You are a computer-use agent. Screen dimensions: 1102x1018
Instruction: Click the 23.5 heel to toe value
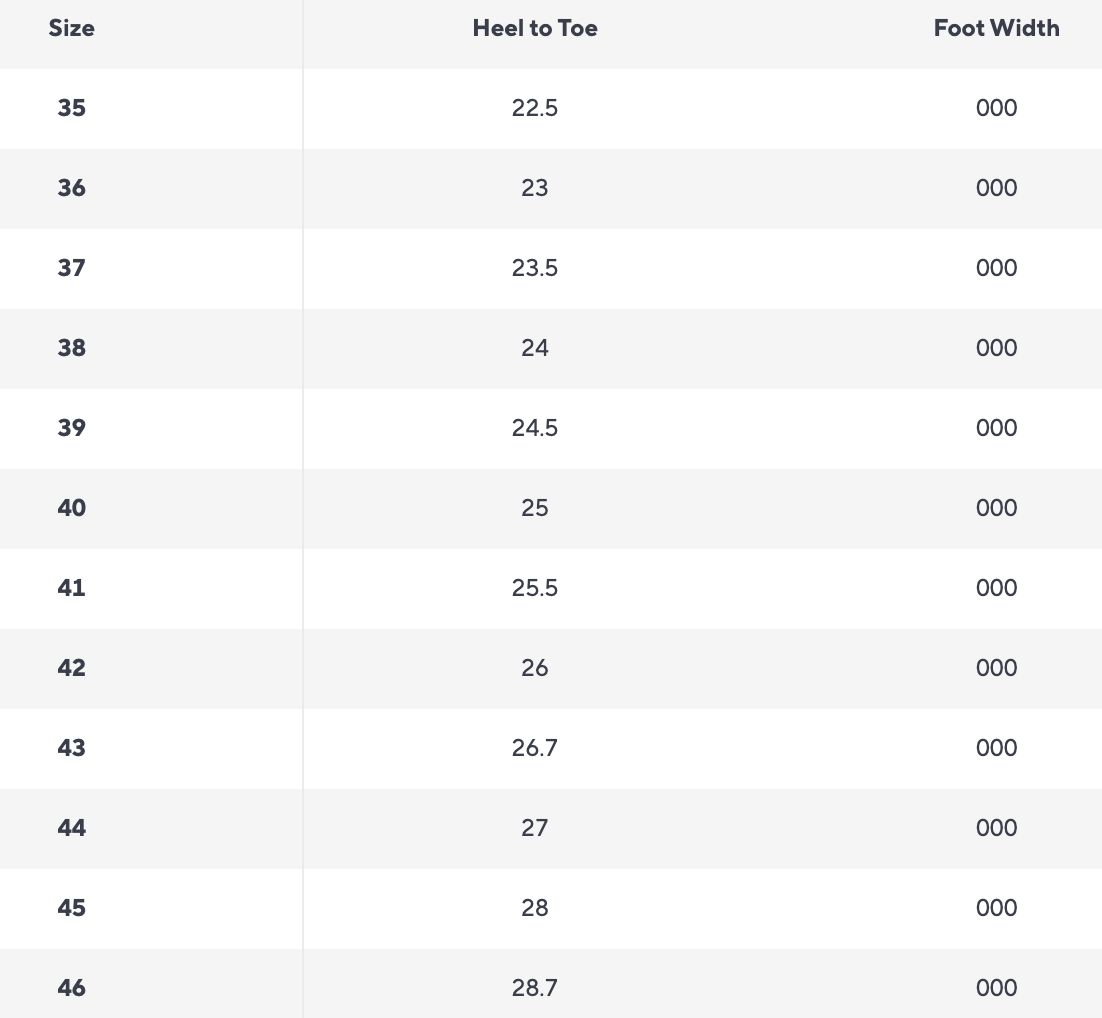coord(535,268)
